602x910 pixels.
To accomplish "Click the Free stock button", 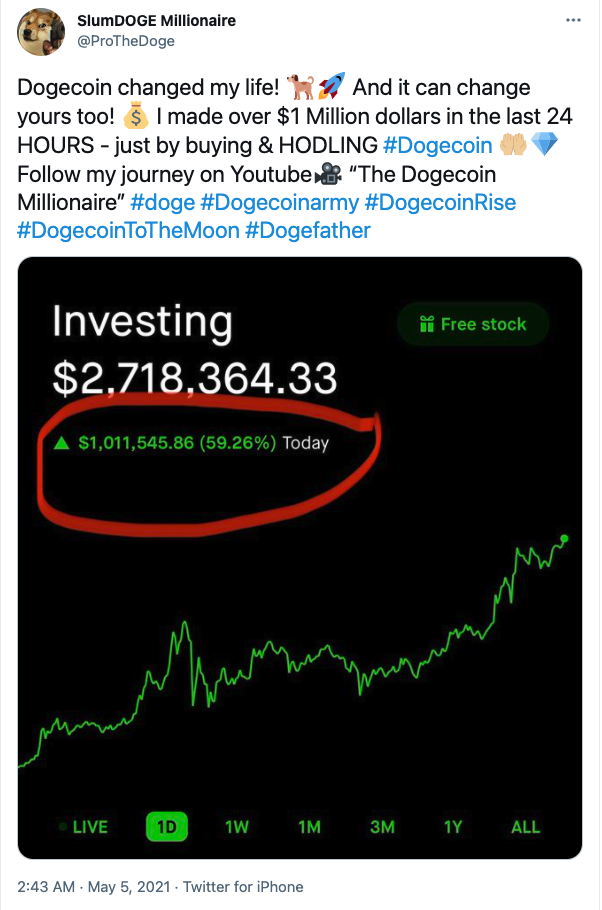I will (471, 324).
